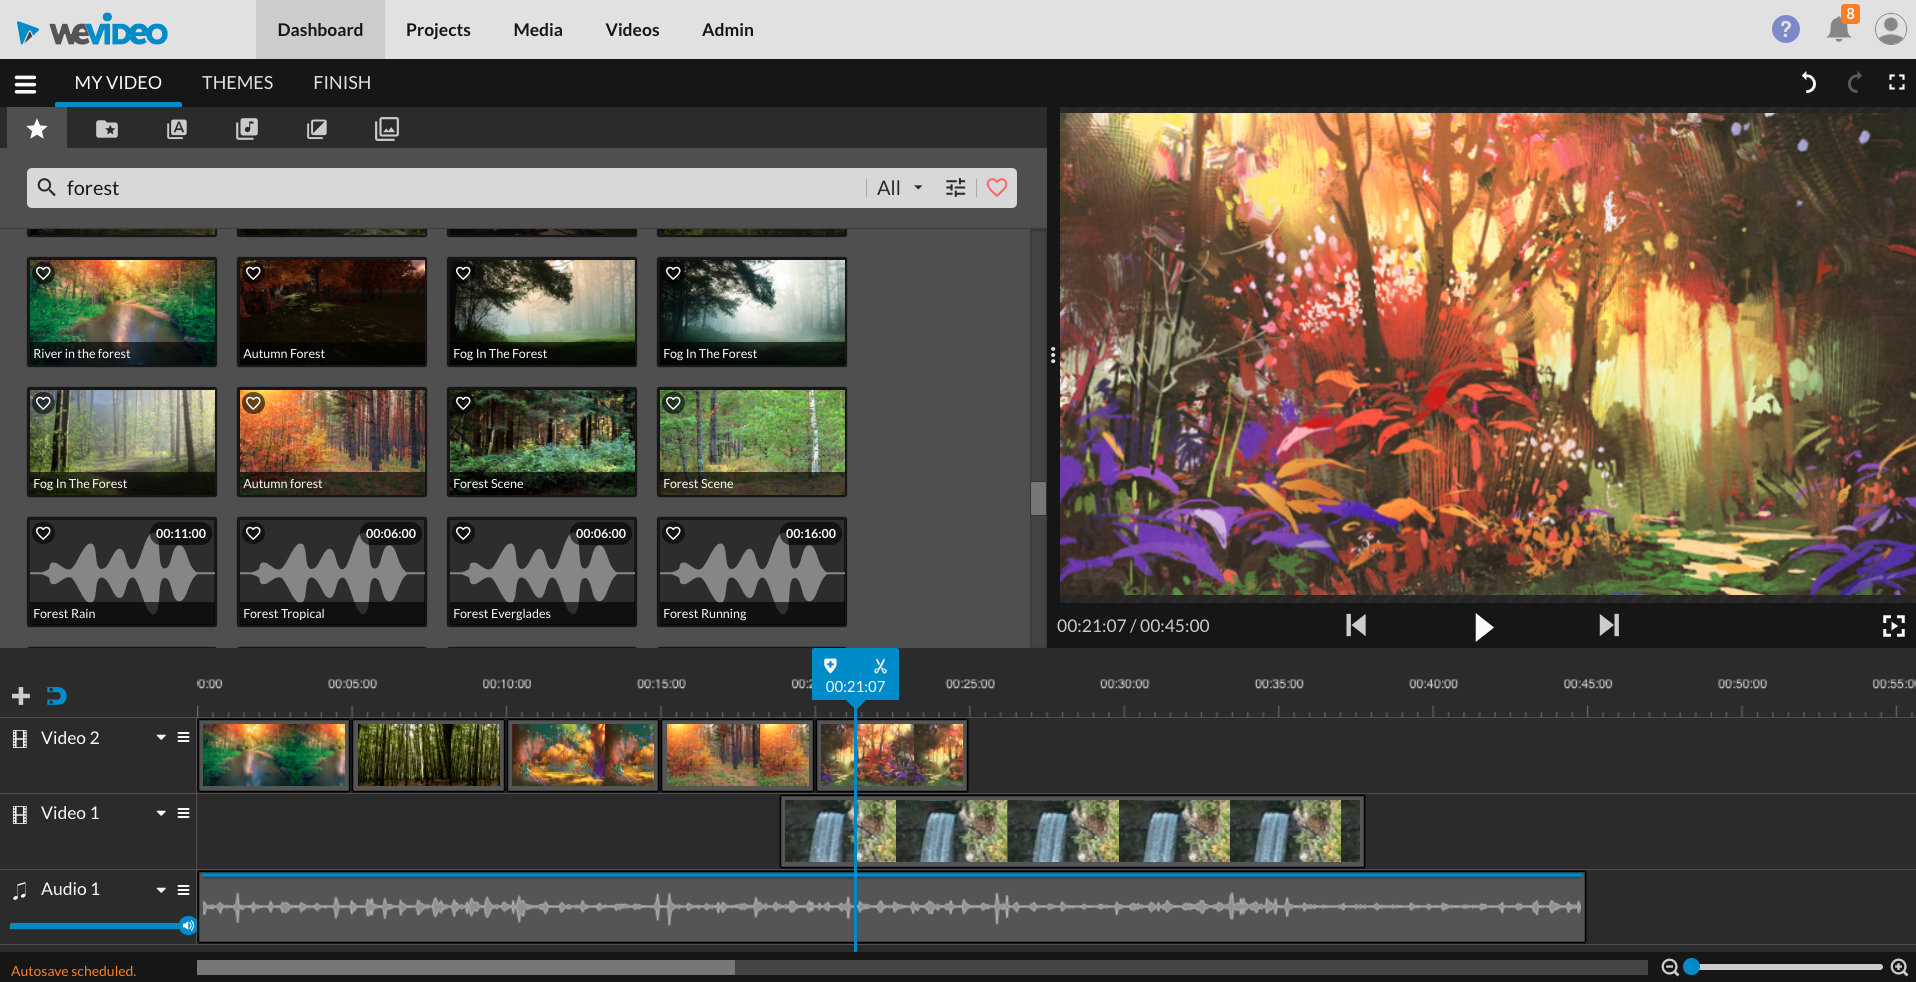Open the hamburger menu in the editor bar
Image resolution: width=1916 pixels, height=982 pixels.
(25, 84)
